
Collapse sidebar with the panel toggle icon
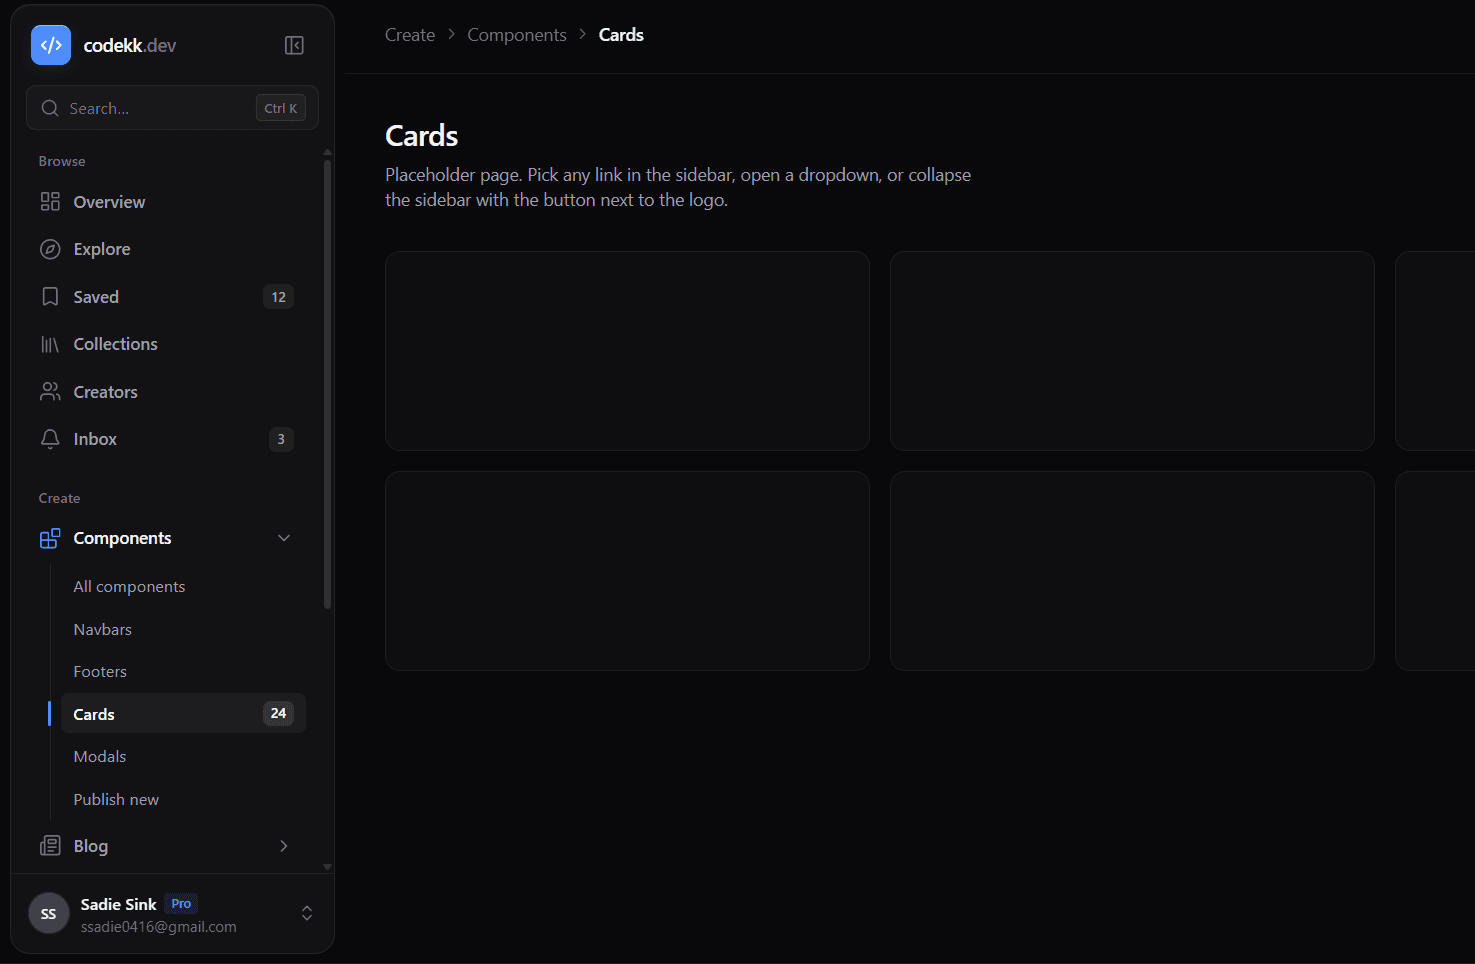(294, 45)
